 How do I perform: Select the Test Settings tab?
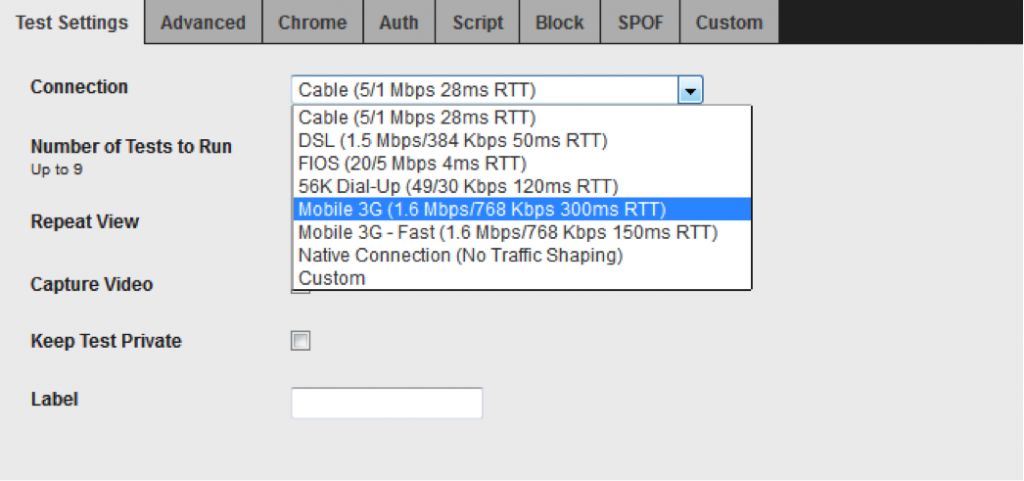click(x=72, y=22)
